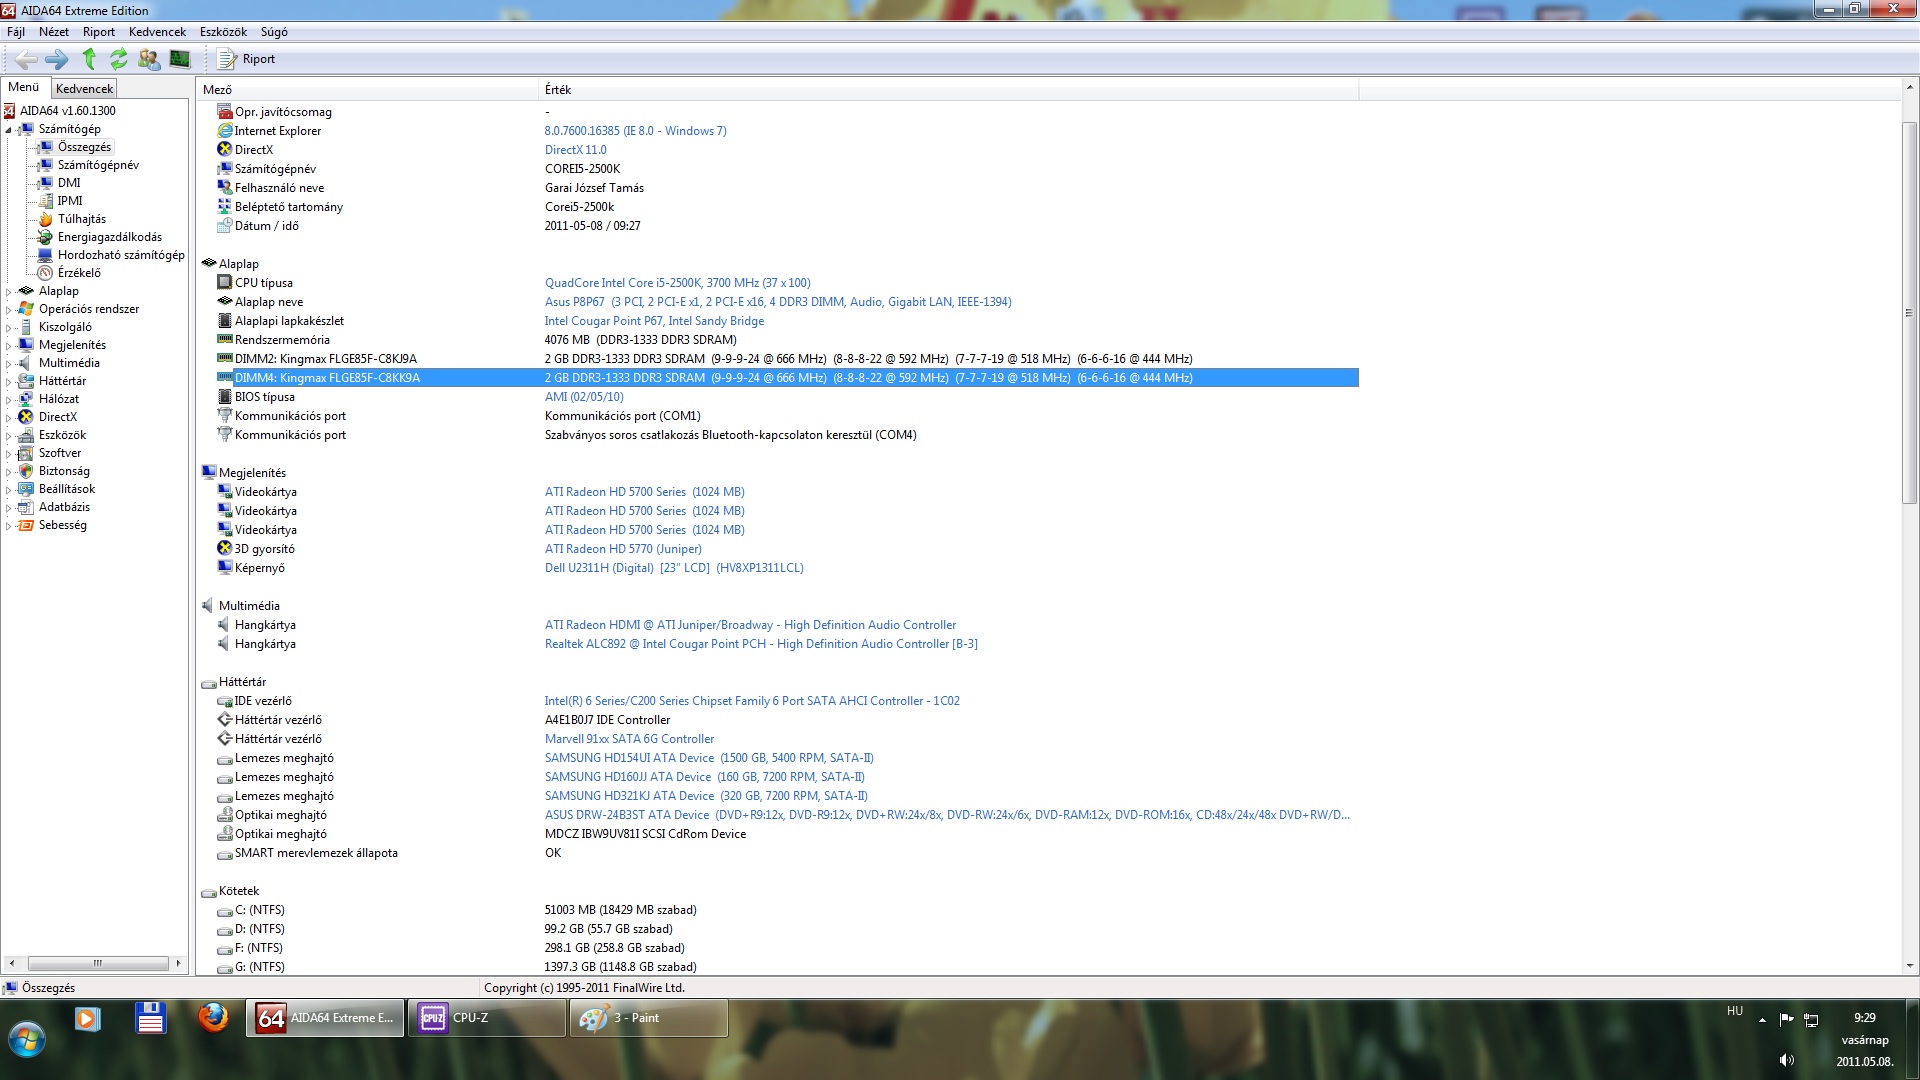Viewport: 1920px width, 1080px height.
Task: Select the DIMM2 Kingmax memory row
Action: (x=787, y=359)
